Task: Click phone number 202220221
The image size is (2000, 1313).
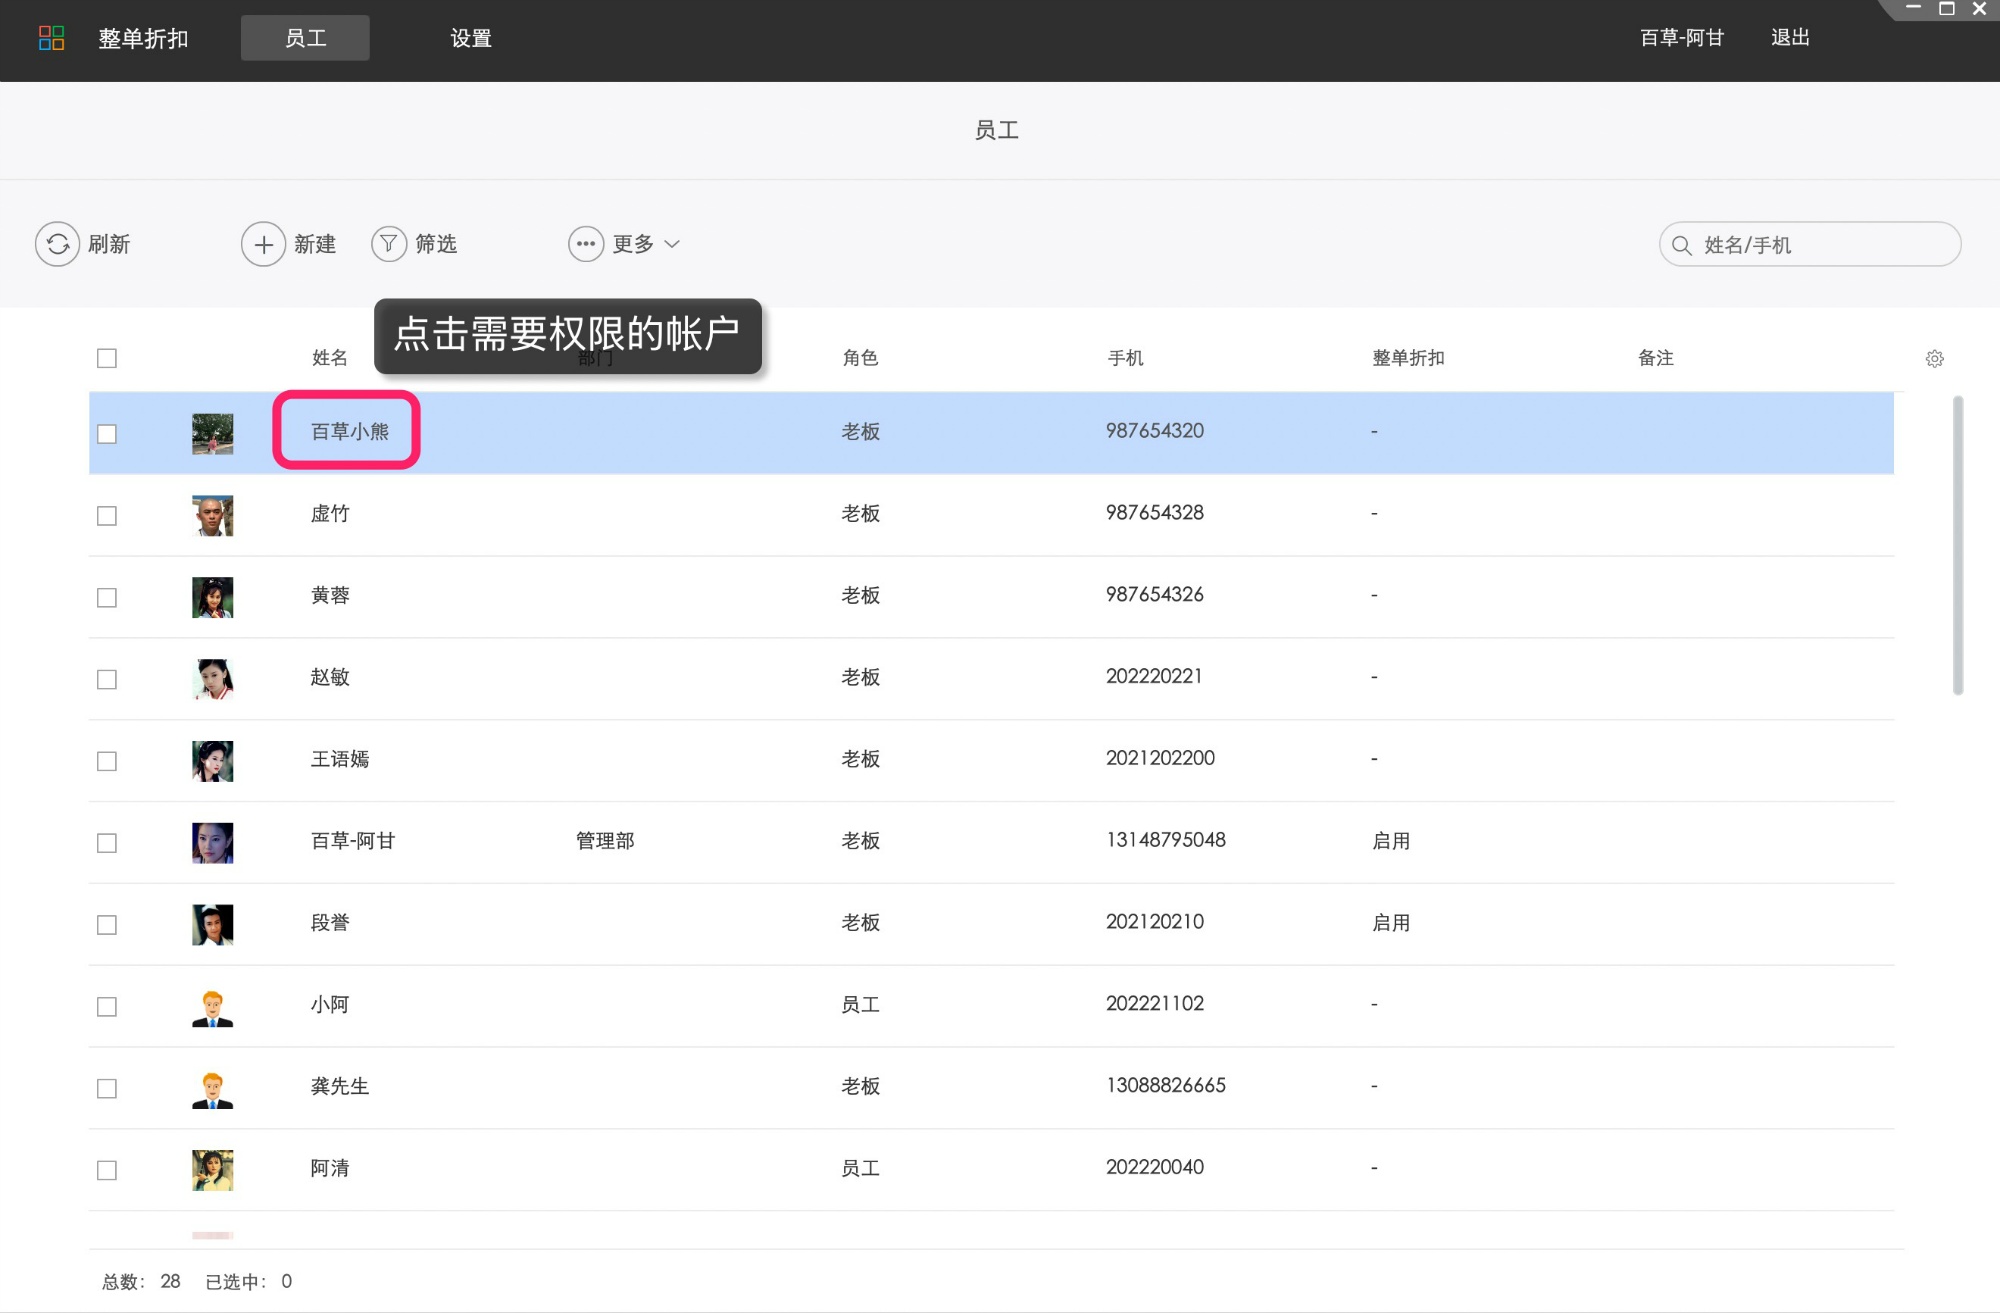Action: [x=1154, y=676]
